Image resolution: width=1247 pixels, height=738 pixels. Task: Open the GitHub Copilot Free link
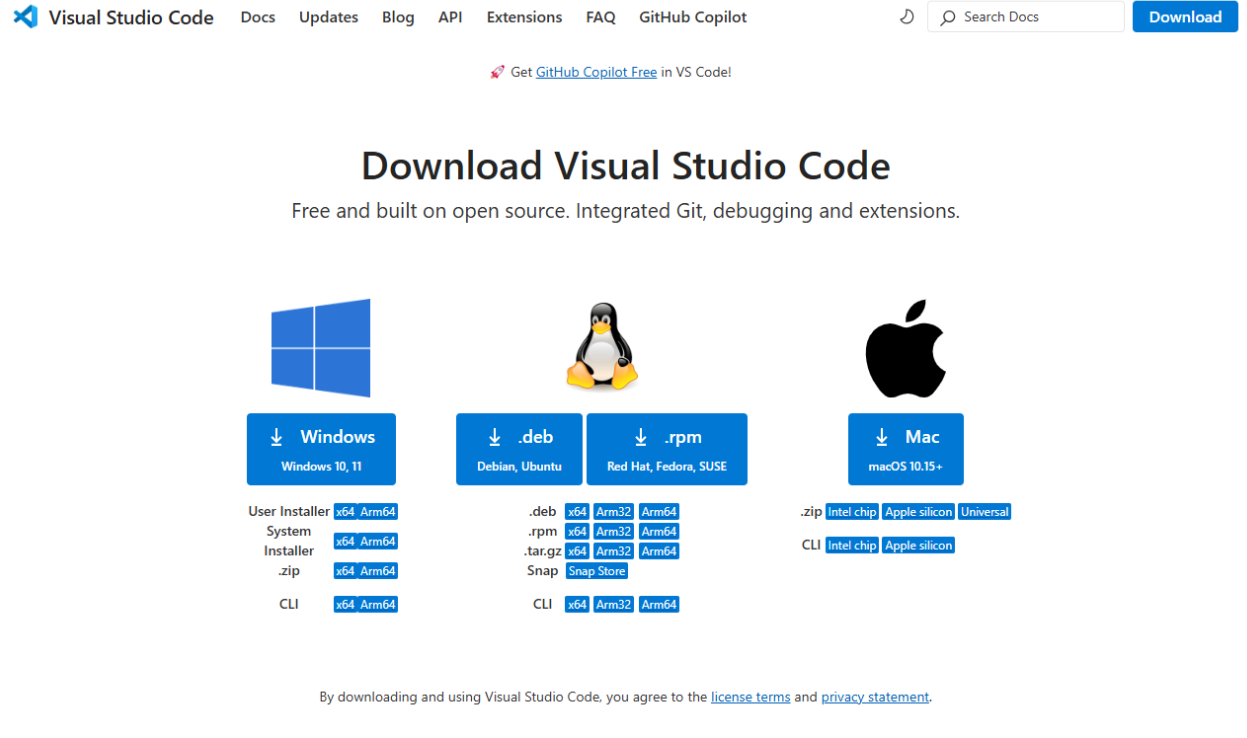pyautogui.click(x=597, y=72)
